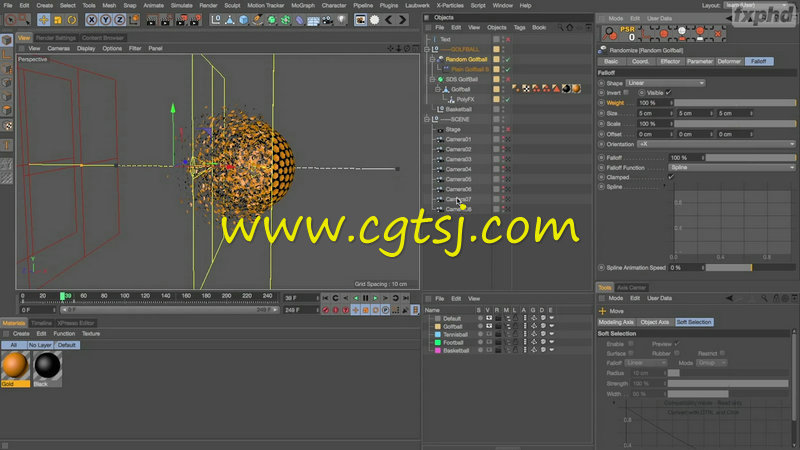Toggle green check on Random Golfball
The height and width of the screenshot is (450, 800).
[508, 60]
